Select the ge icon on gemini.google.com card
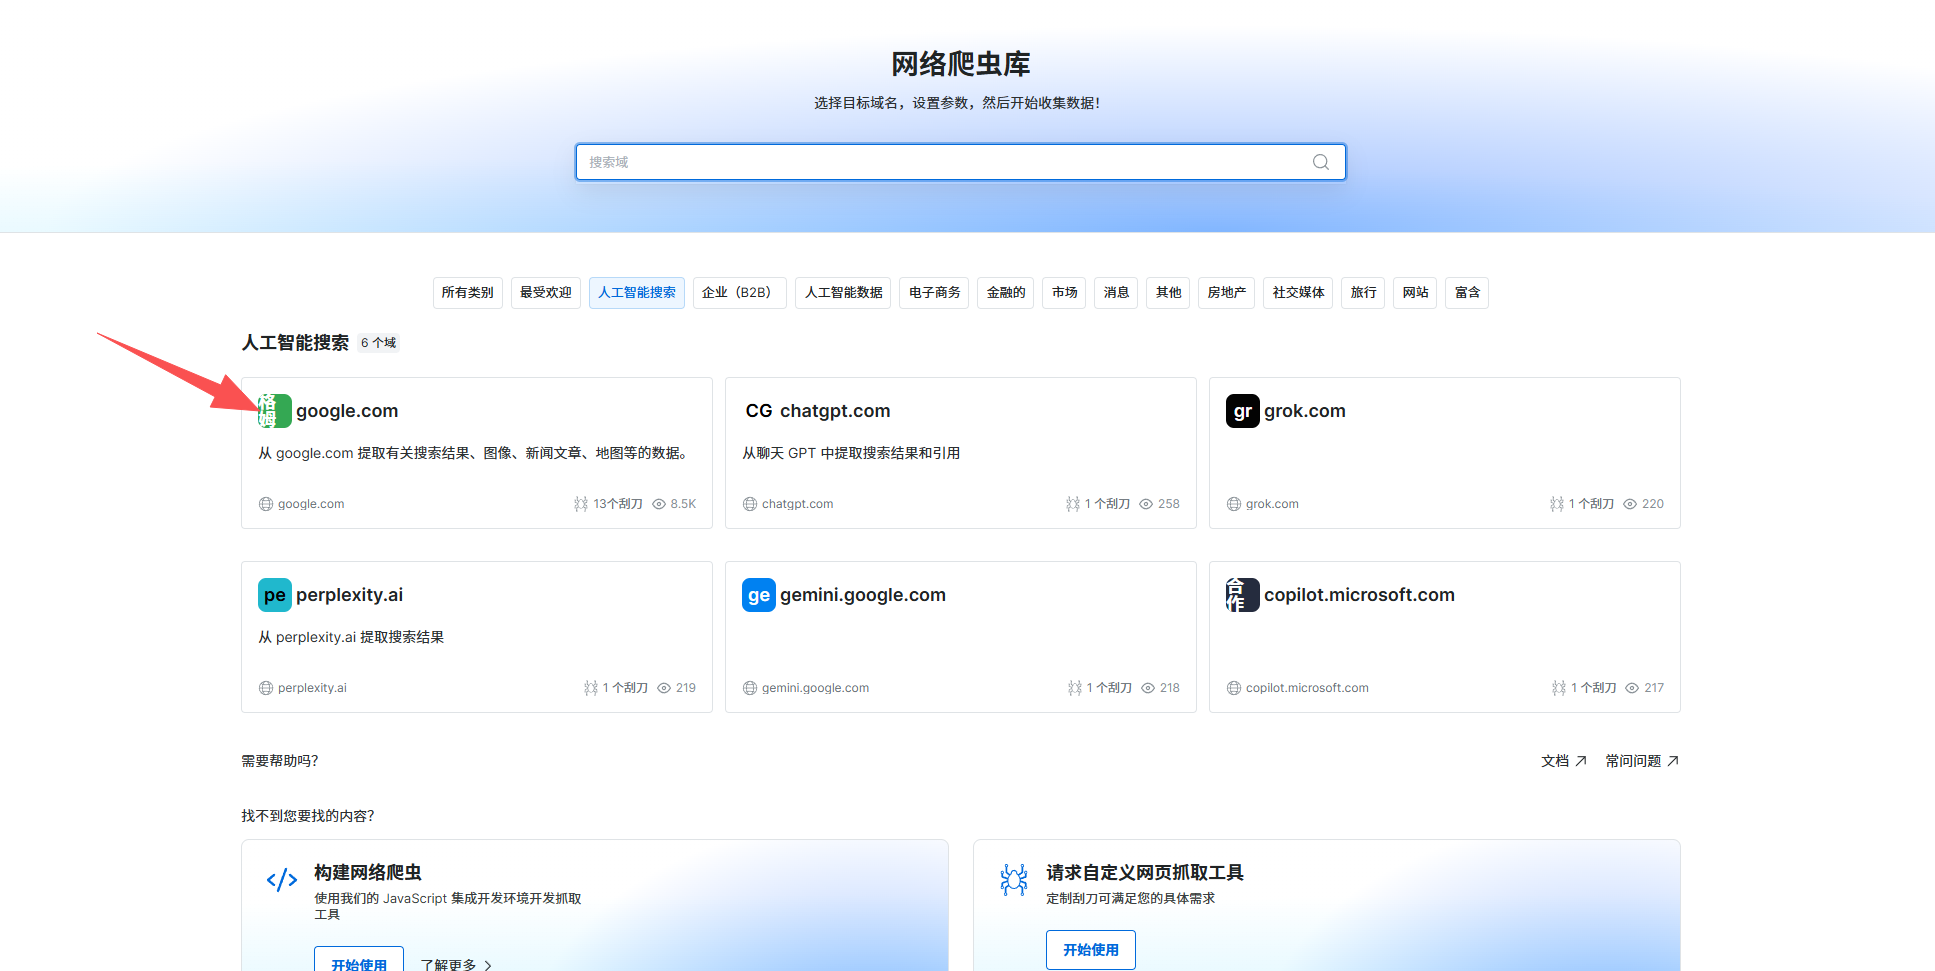Viewport: 1935px width, 971px height. (758, 595)
